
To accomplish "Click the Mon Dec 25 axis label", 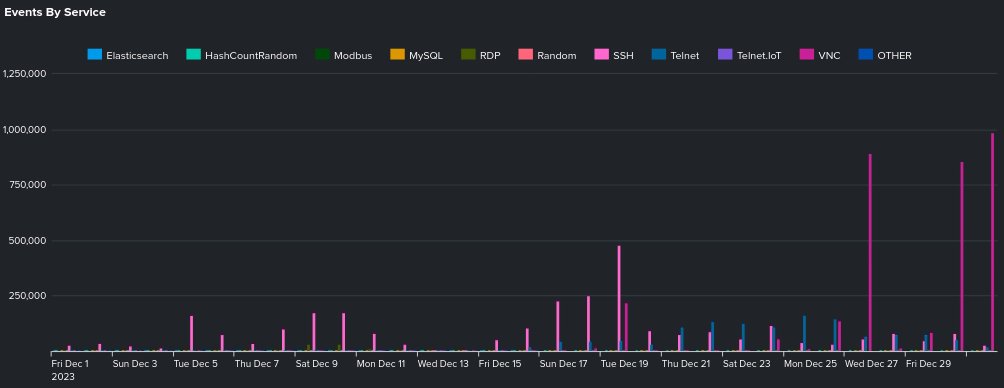I will click(811, 364).
